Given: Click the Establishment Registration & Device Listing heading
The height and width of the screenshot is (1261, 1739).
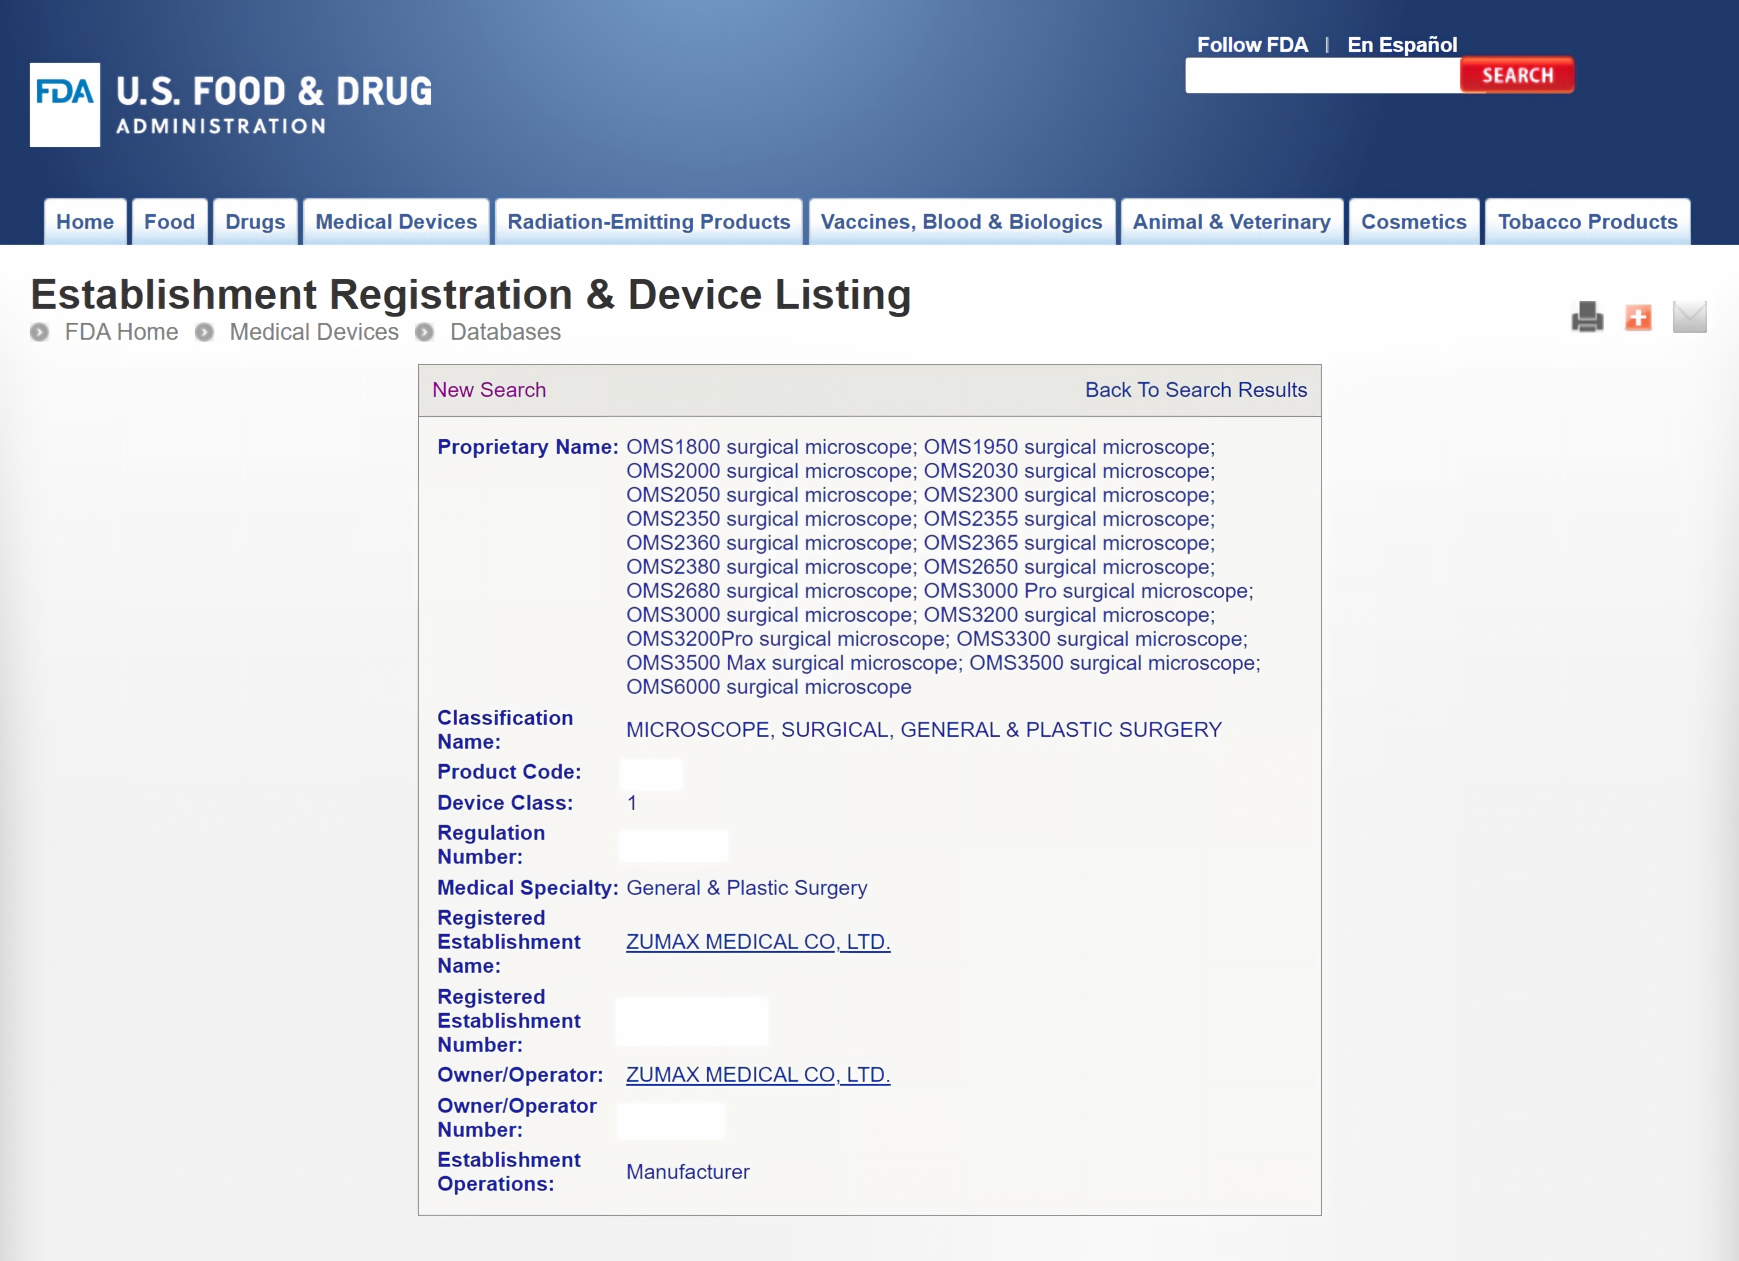Looking at the screenshot, I should coord(471,294).
